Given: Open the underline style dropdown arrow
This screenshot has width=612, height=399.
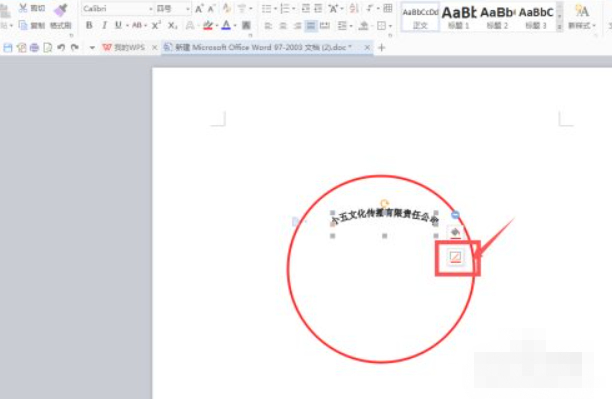Looking at the screenshot, I should 127,26.
